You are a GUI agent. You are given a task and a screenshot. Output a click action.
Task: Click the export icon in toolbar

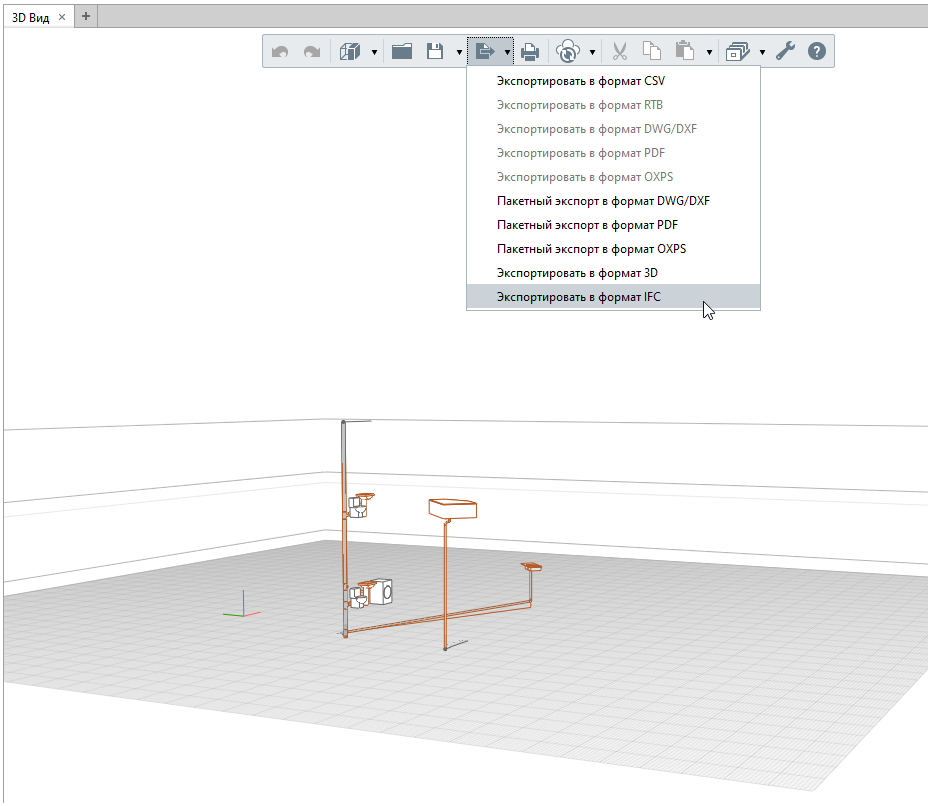tap(485, 51)
